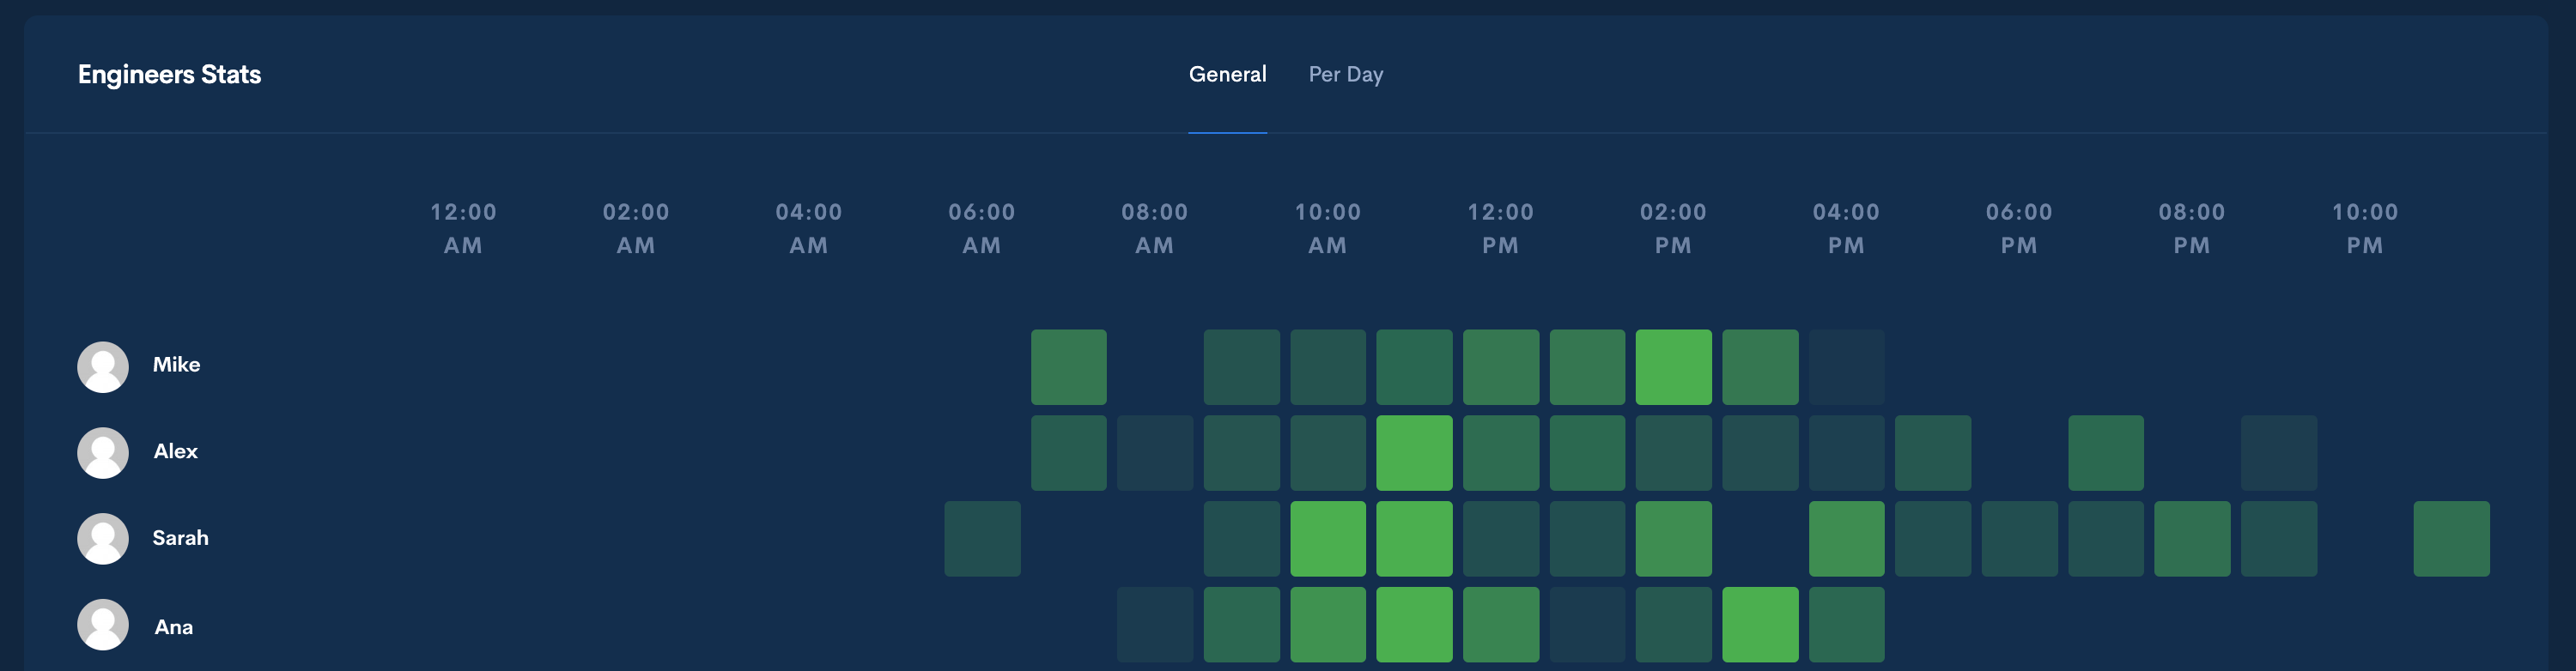Image resolution: width=2576 pixels, height=671 pixels.
Task: Select Sarah's bright green 11 AM cell
Action: 1414,539
